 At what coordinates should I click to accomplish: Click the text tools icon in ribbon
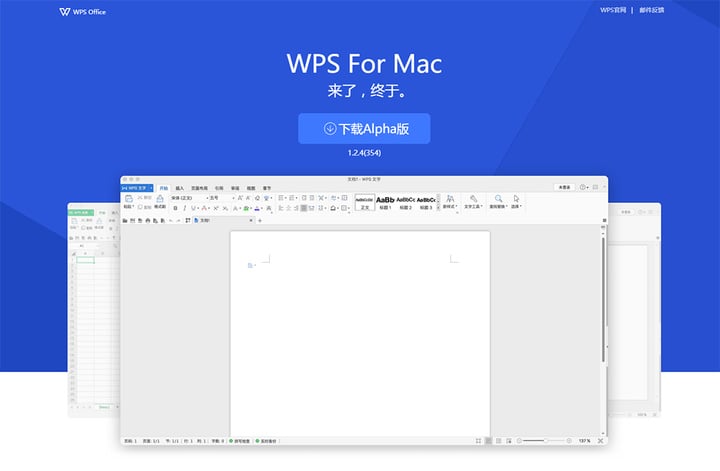click(473, 201)
